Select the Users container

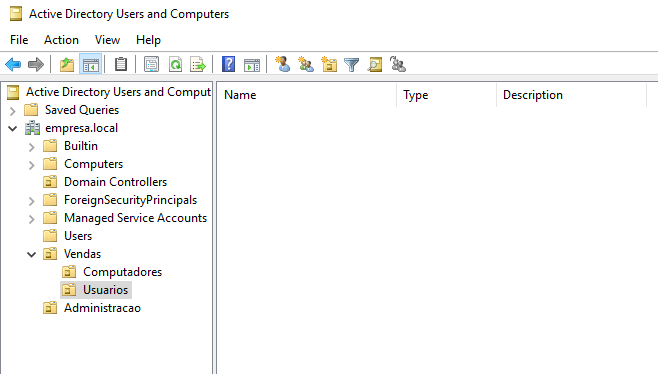point(78,236)
